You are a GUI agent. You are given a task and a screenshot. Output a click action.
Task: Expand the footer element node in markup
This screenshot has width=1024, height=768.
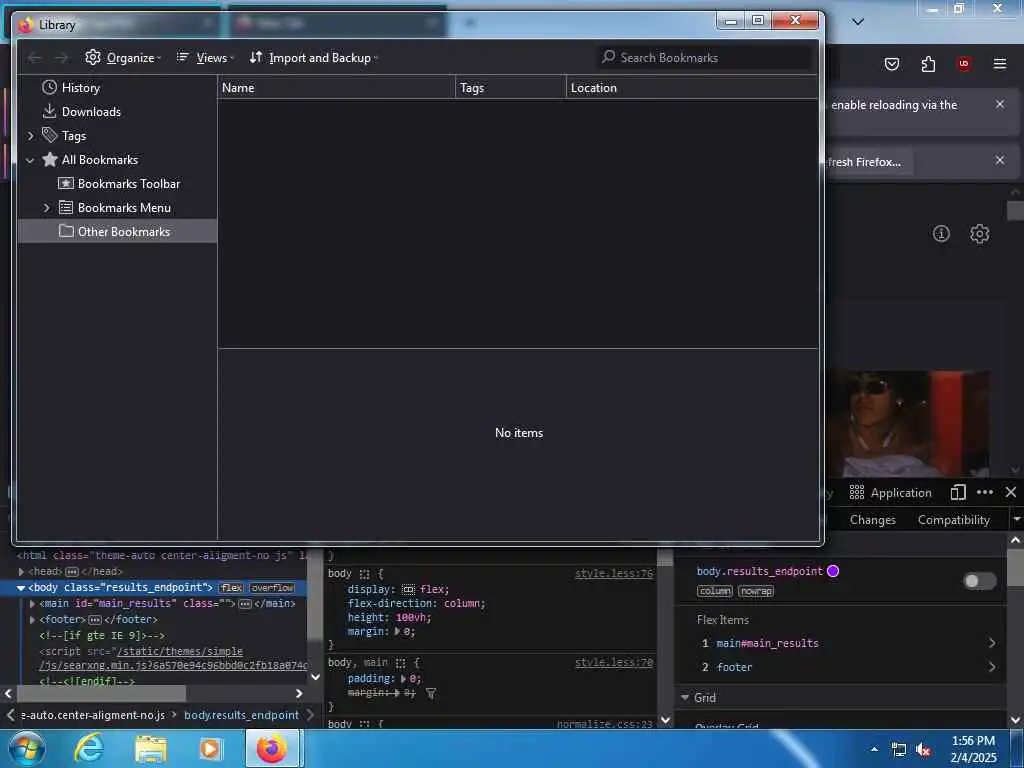click(33, 619)
